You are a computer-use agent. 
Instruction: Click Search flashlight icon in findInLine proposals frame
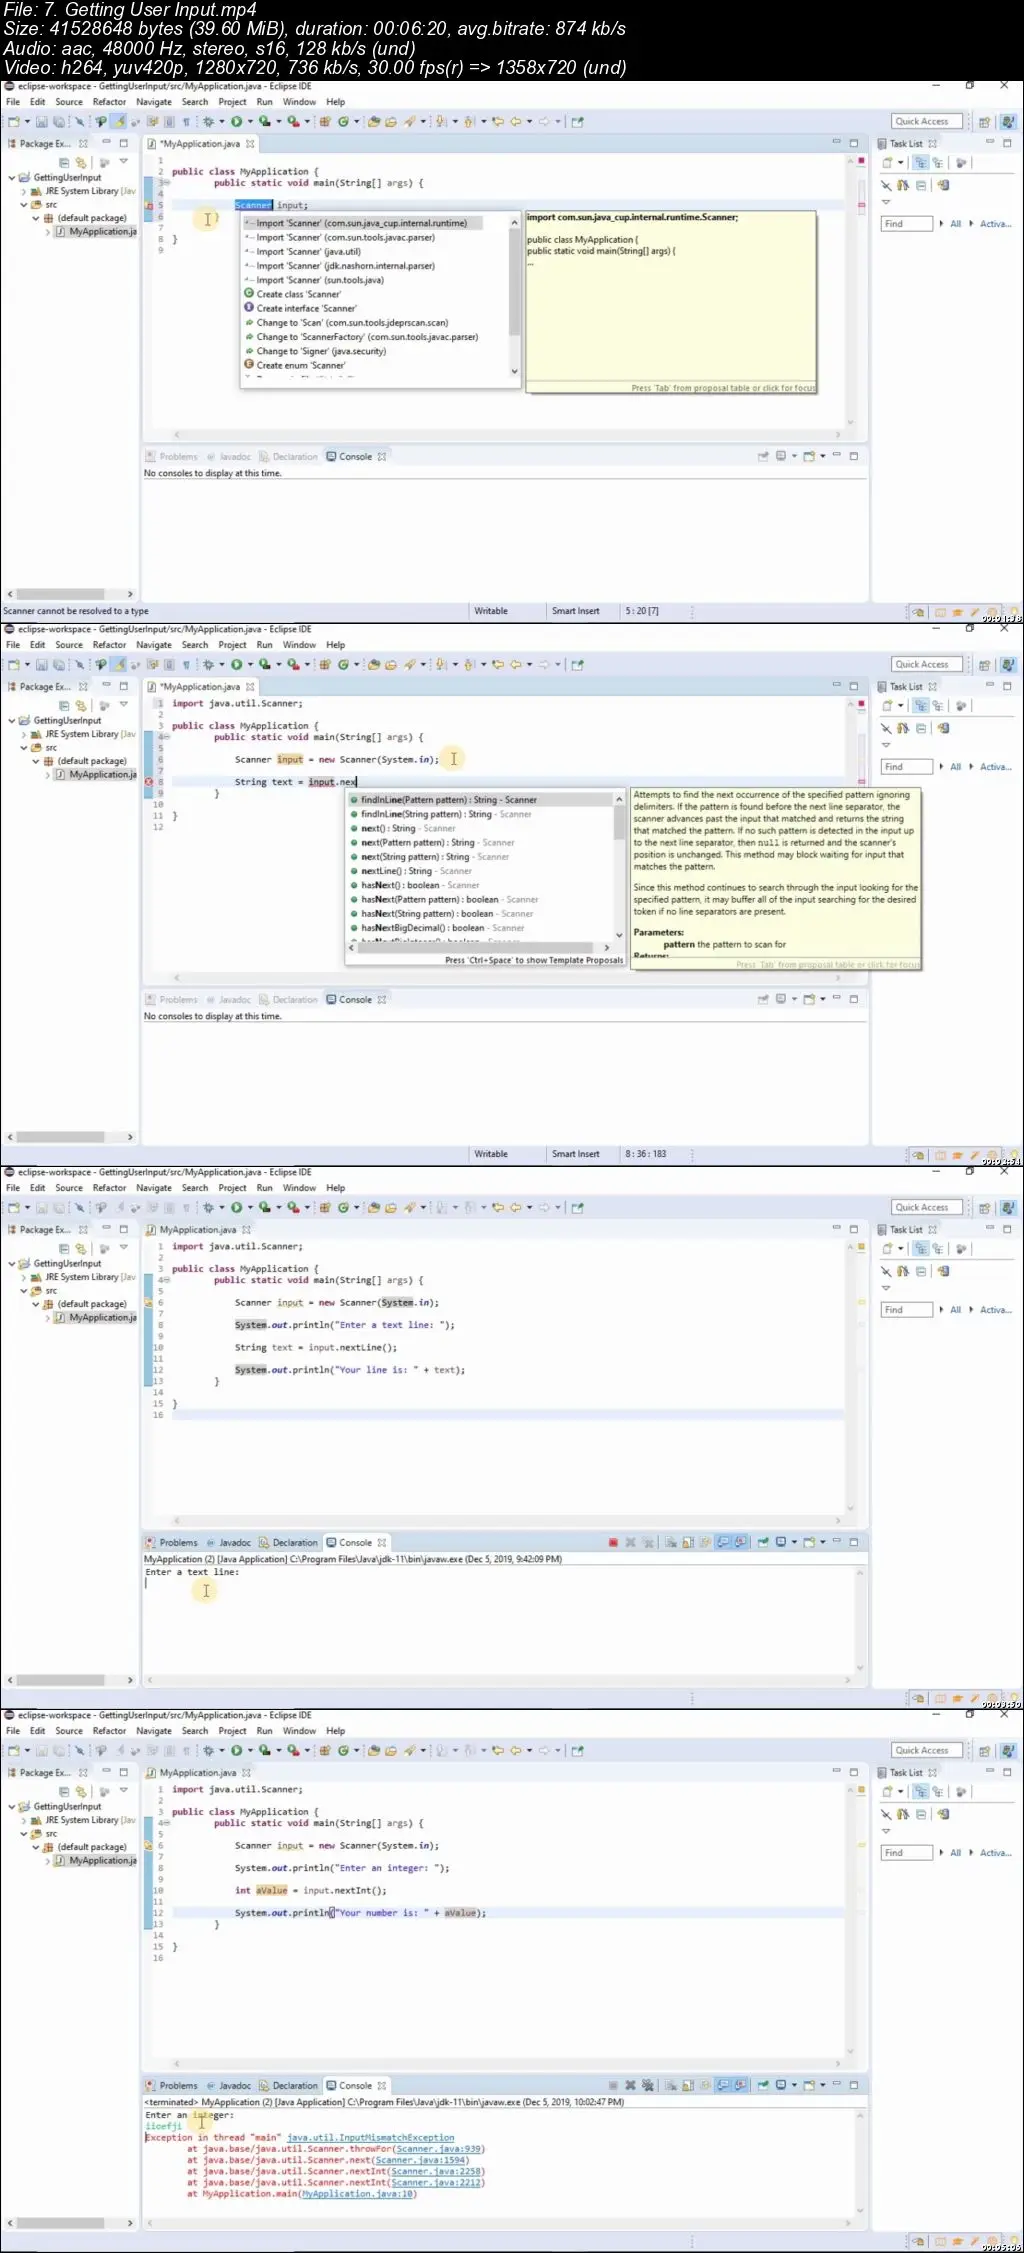tap(409, 665)
